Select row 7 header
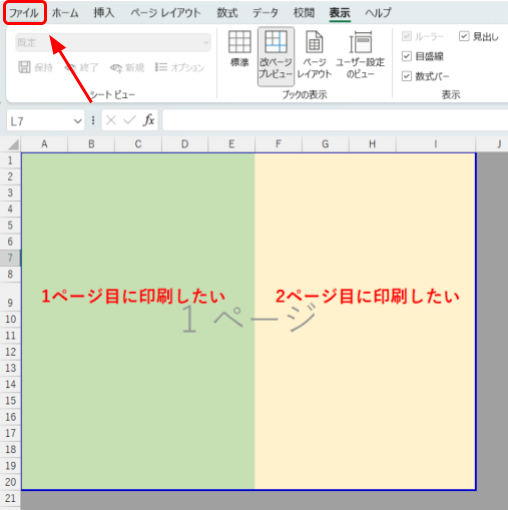Screen dimensions: 508x510 point(10,258)
